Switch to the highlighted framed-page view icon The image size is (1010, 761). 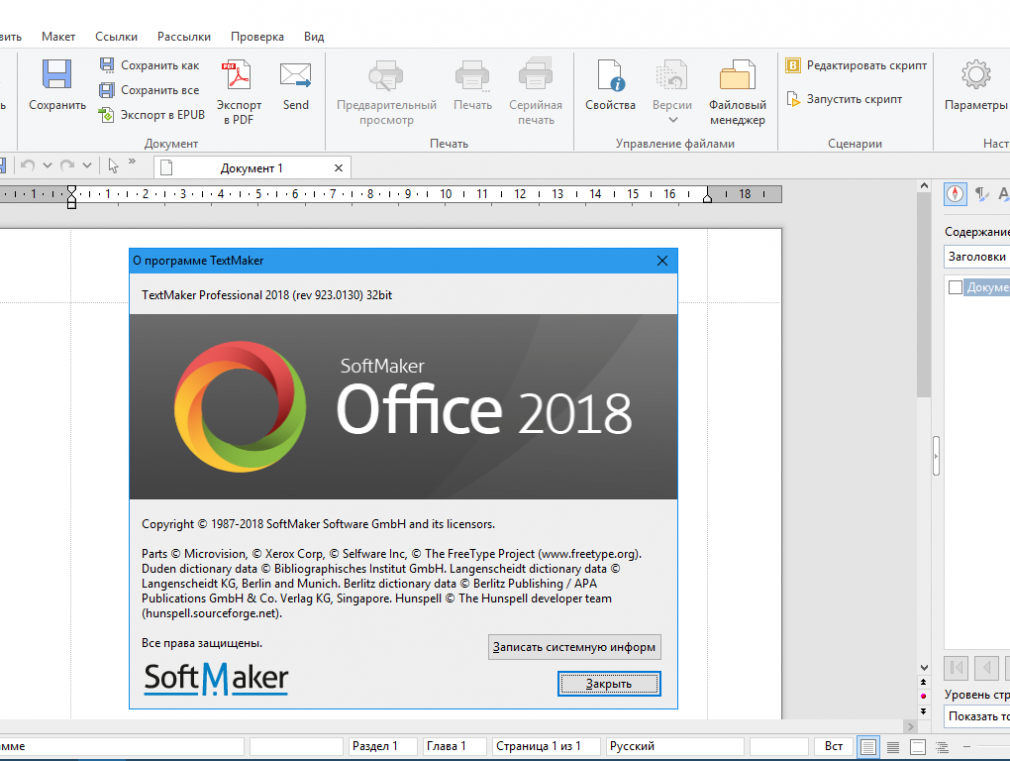[x=868, y=747]
